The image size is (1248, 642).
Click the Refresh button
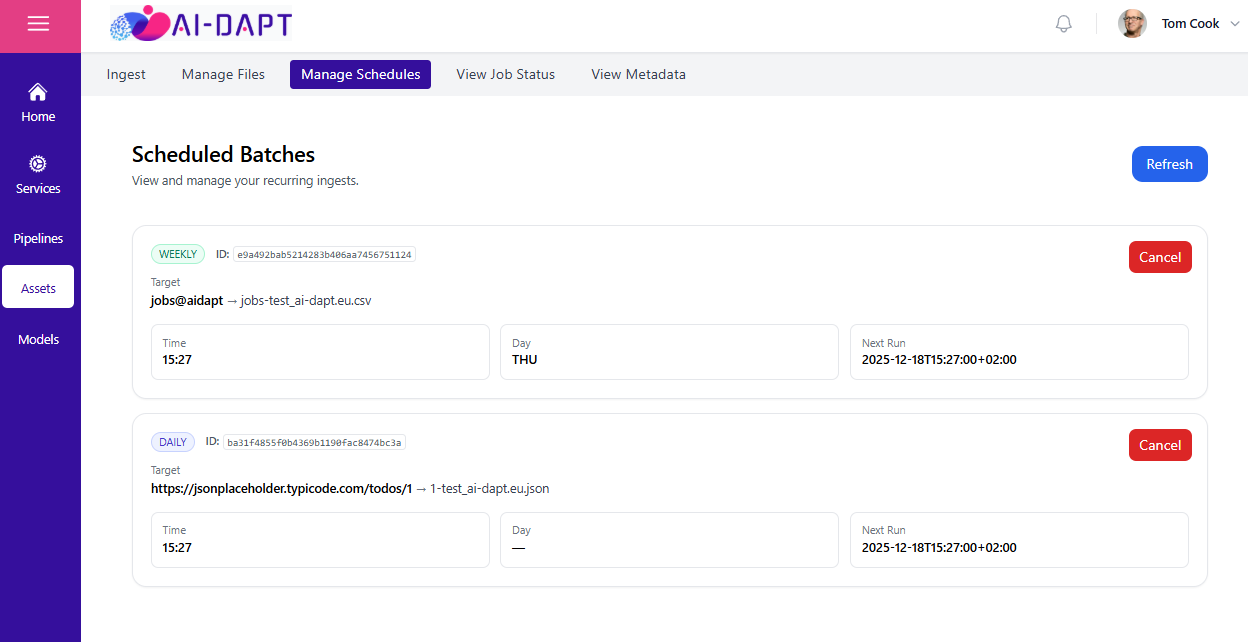point(1169,164)
